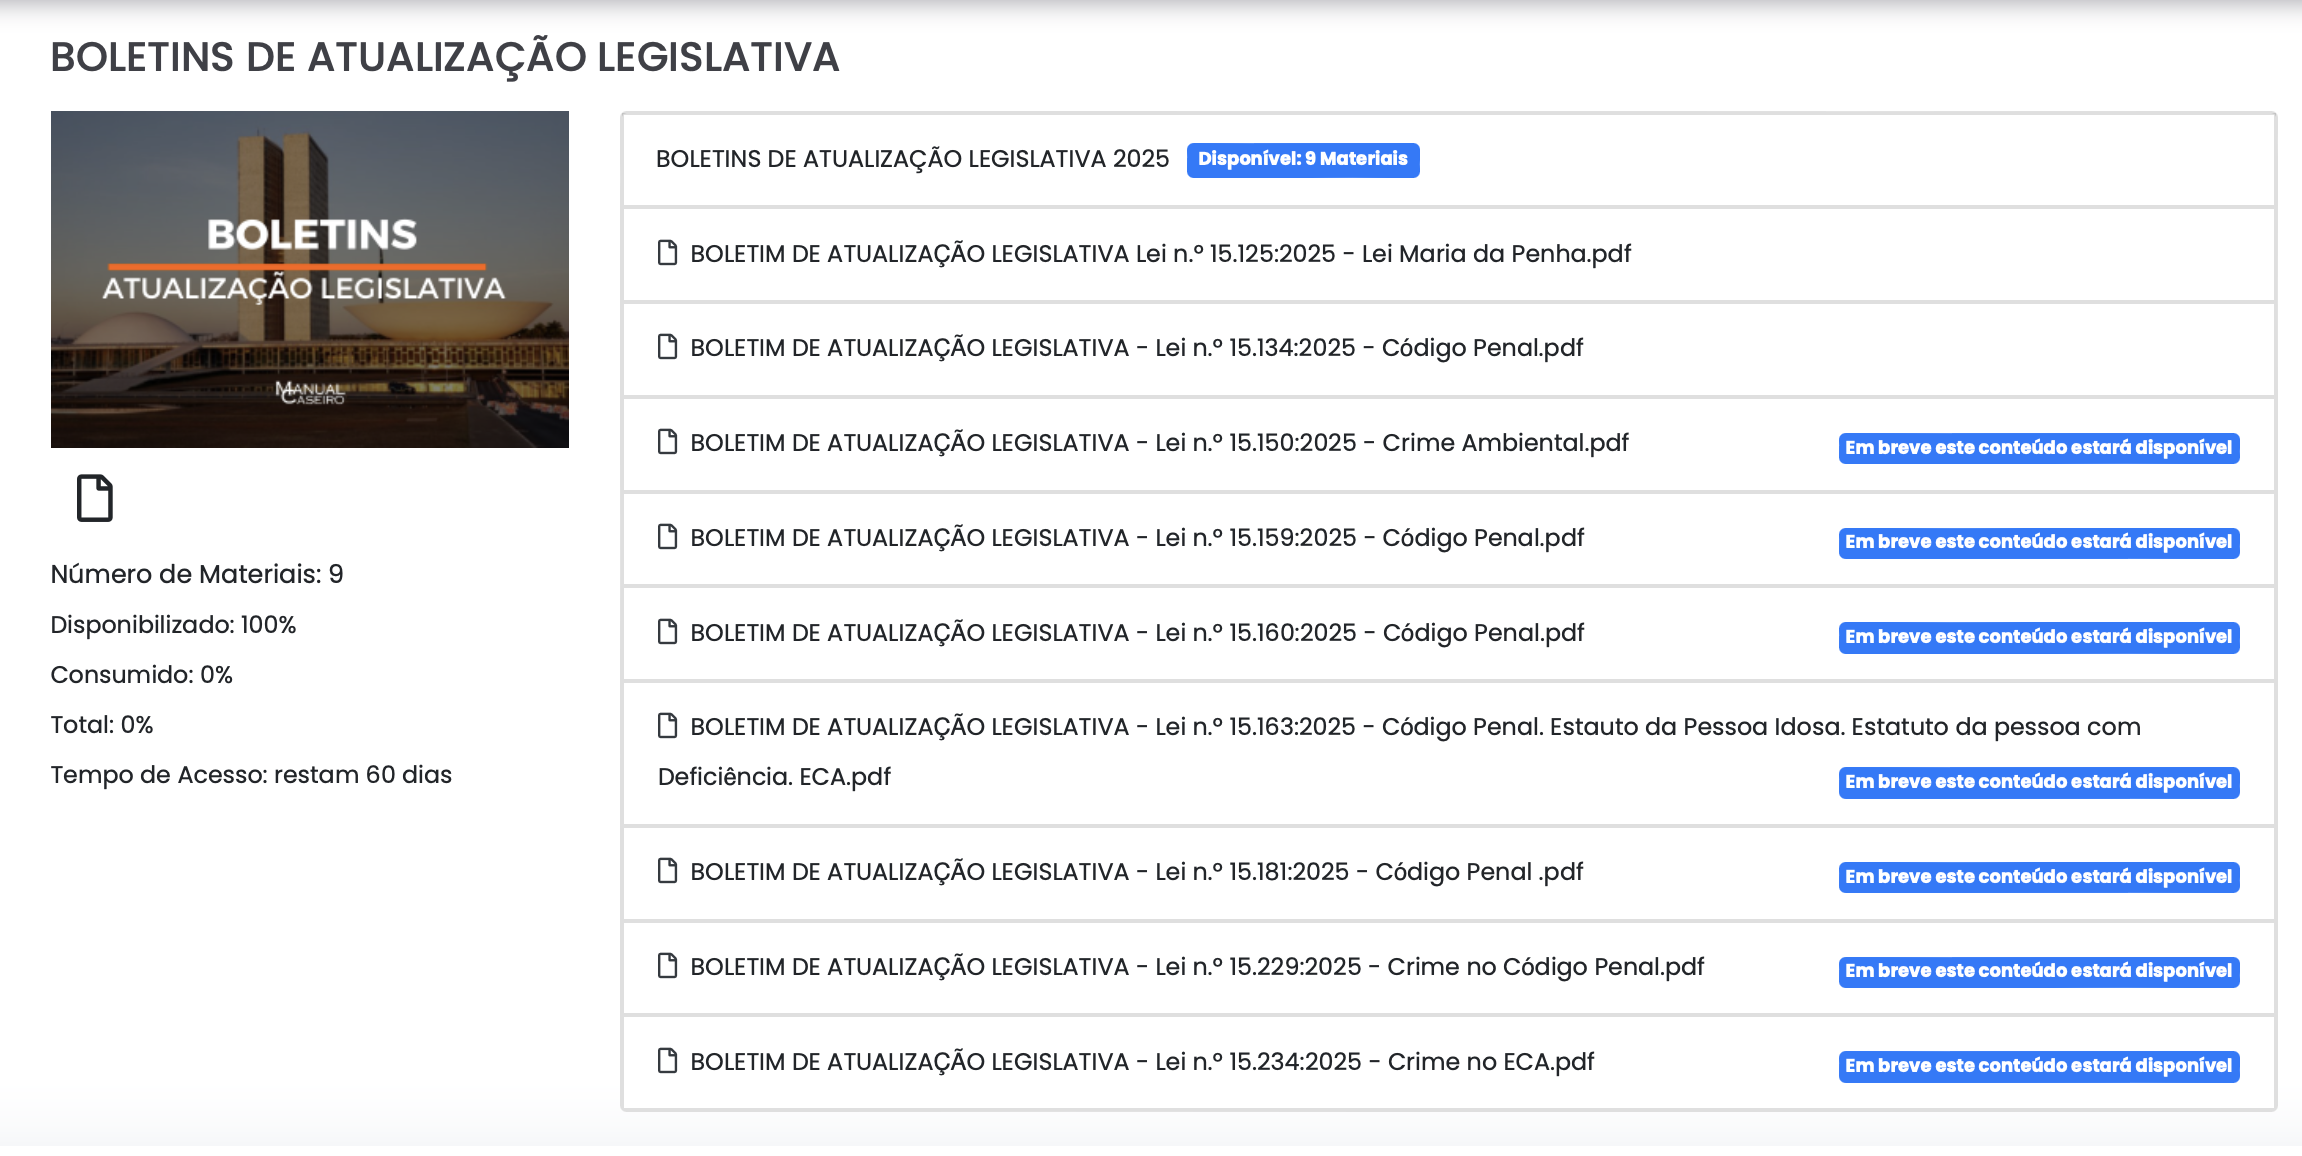
Task: Open Lei Maria da Penha PDF bulletin
Action: point(1160,254)
